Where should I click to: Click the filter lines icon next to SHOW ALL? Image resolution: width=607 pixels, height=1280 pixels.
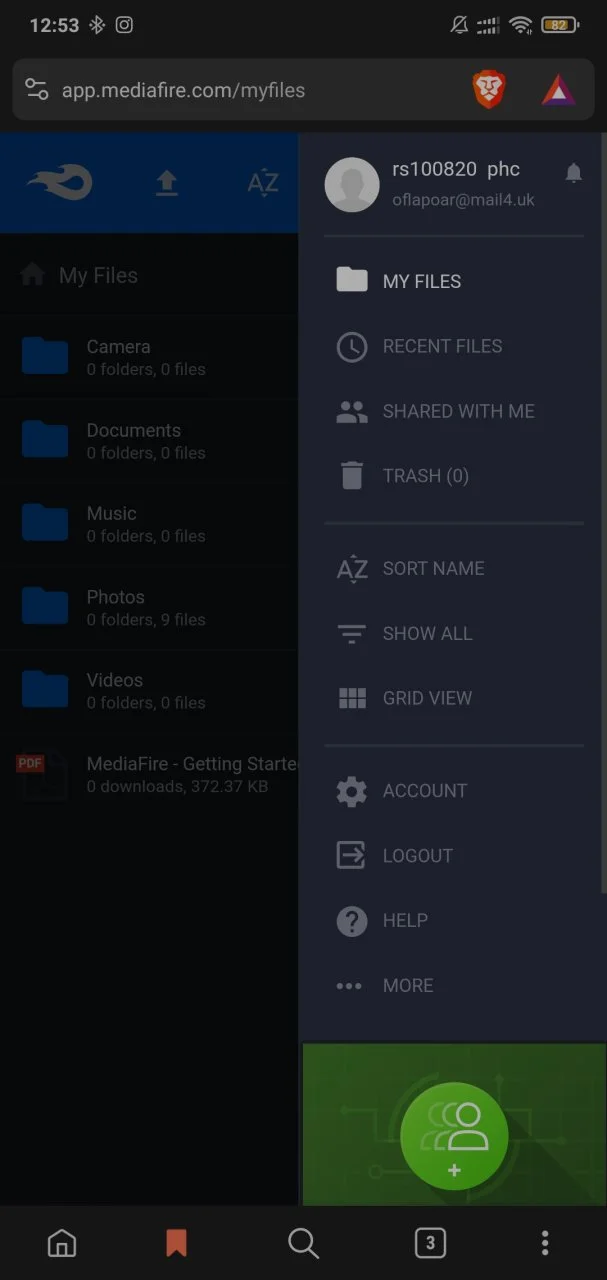point(351,633)
